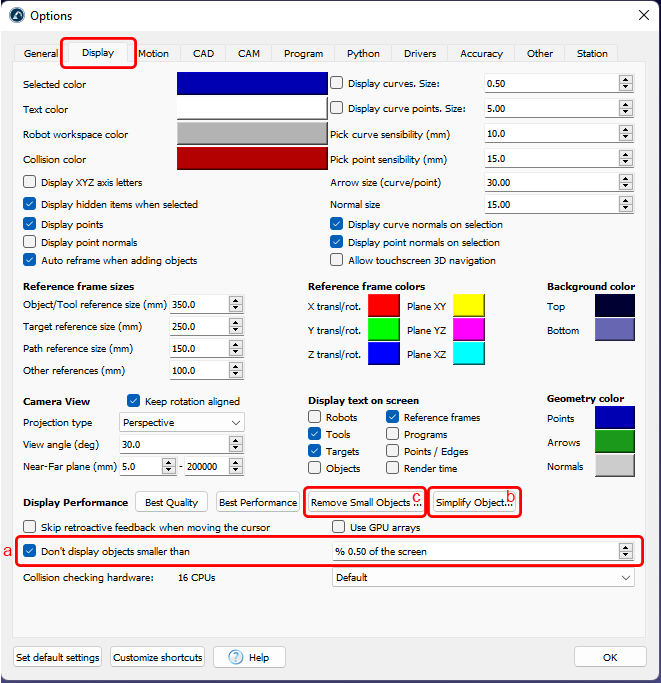Click the Best Quality button
This screenshot has width=661, height=683.
(173, 502)
